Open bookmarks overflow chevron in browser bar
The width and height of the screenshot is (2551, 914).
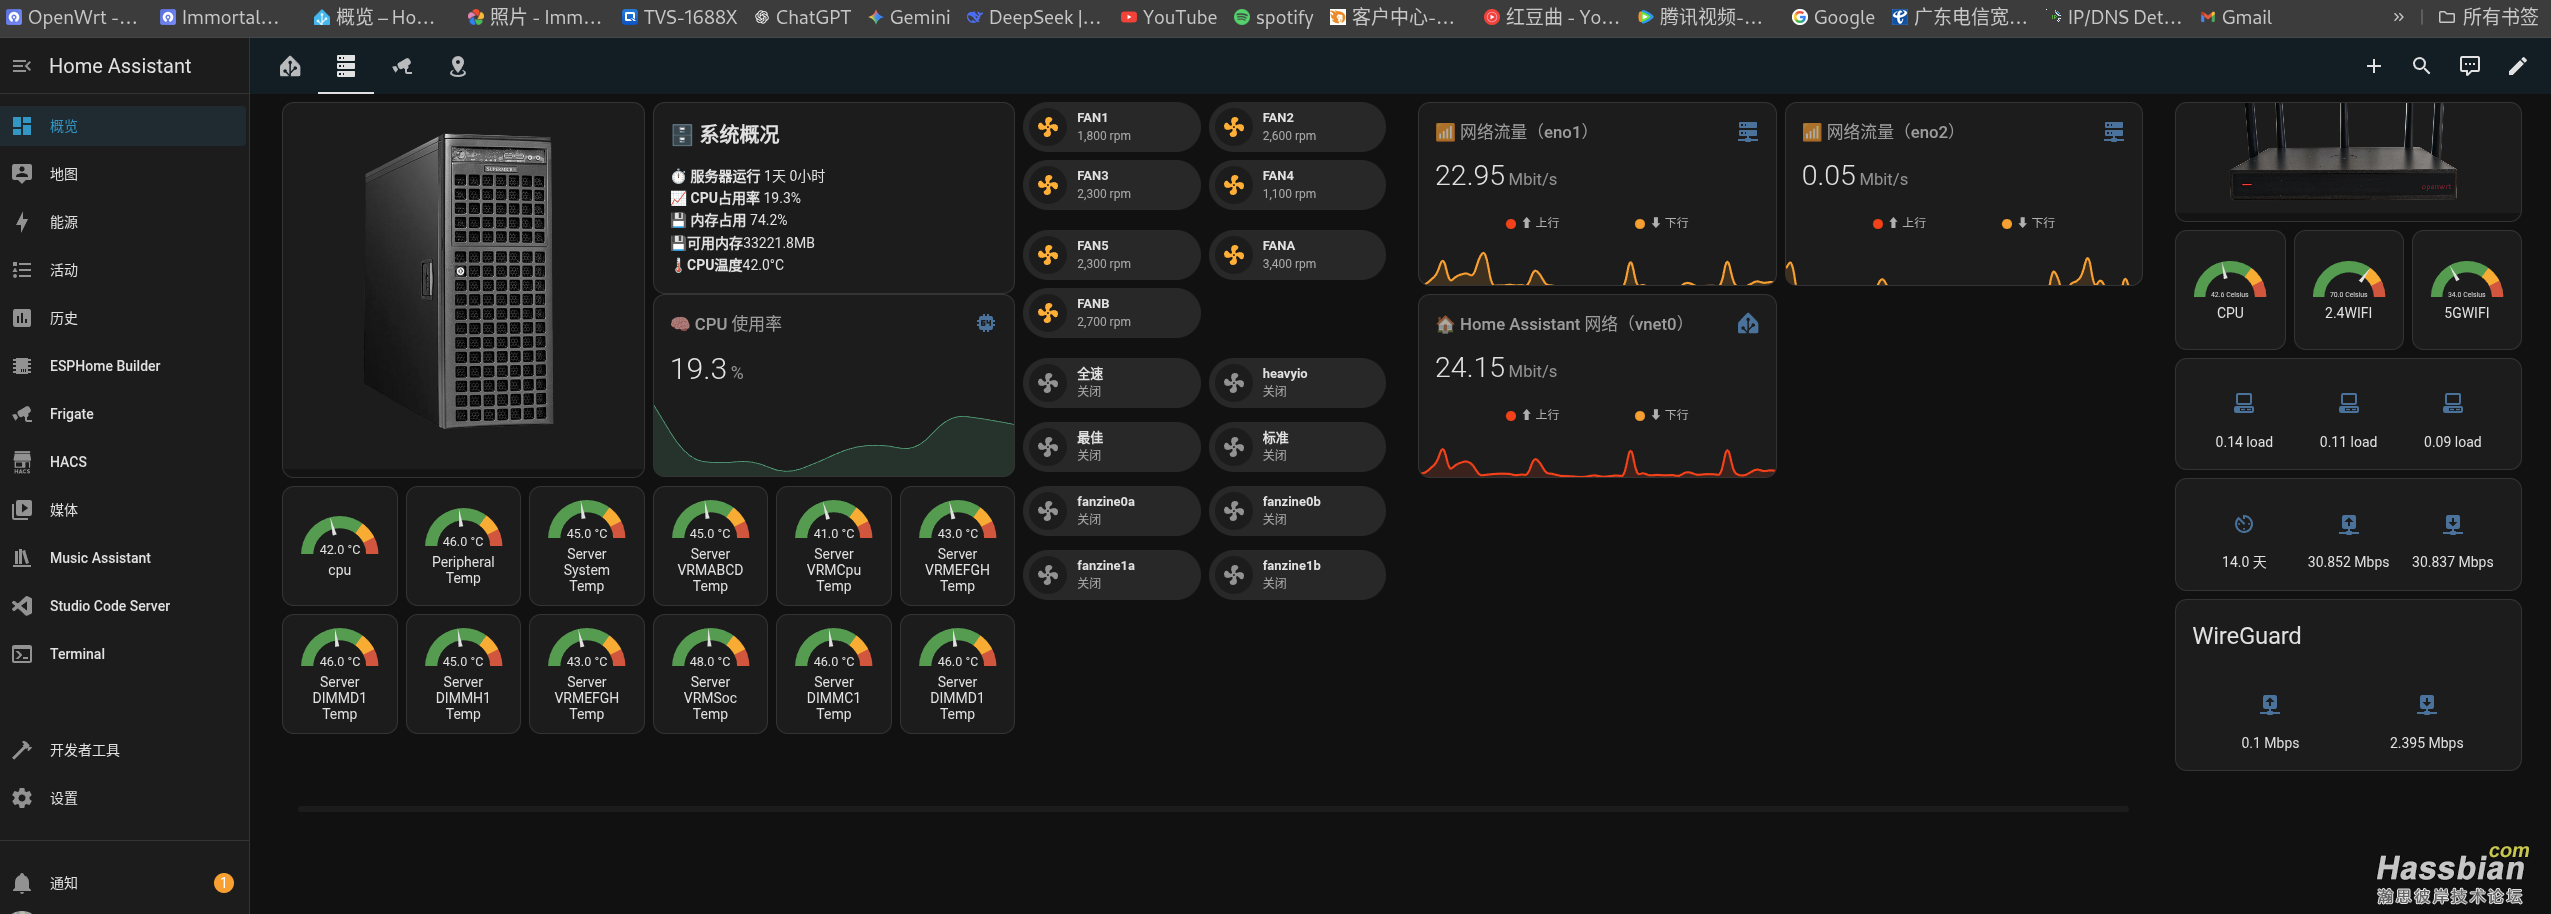(2398, 17)
